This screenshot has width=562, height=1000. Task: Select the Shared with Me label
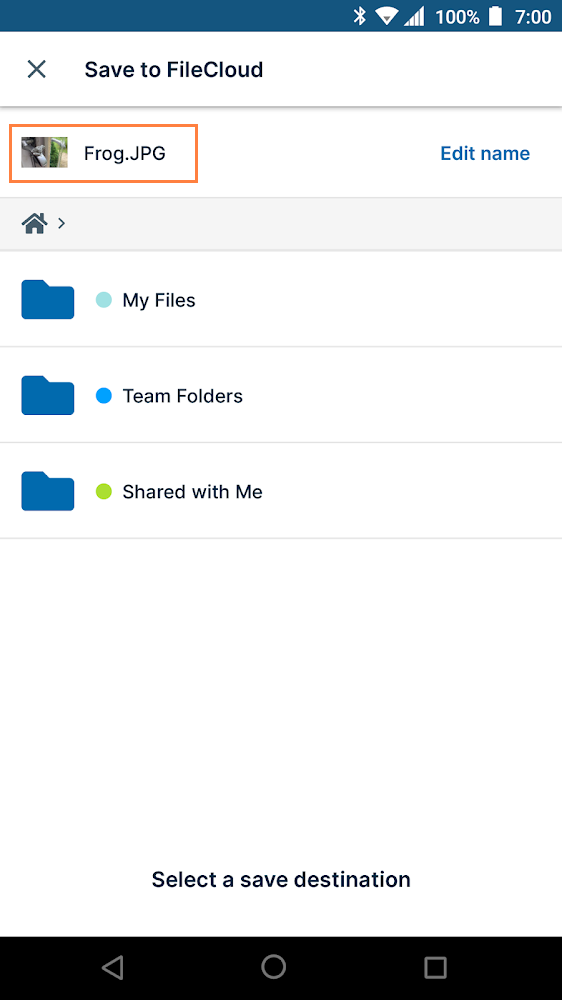pos(192,492)
